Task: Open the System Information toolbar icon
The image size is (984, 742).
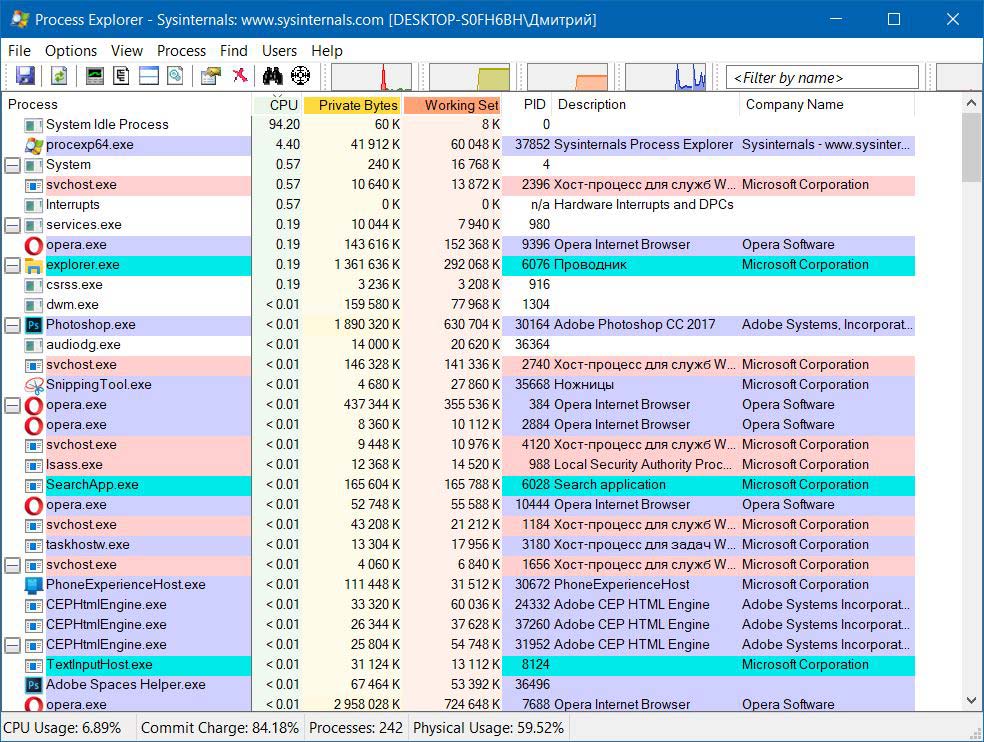Action: [95, 76]
